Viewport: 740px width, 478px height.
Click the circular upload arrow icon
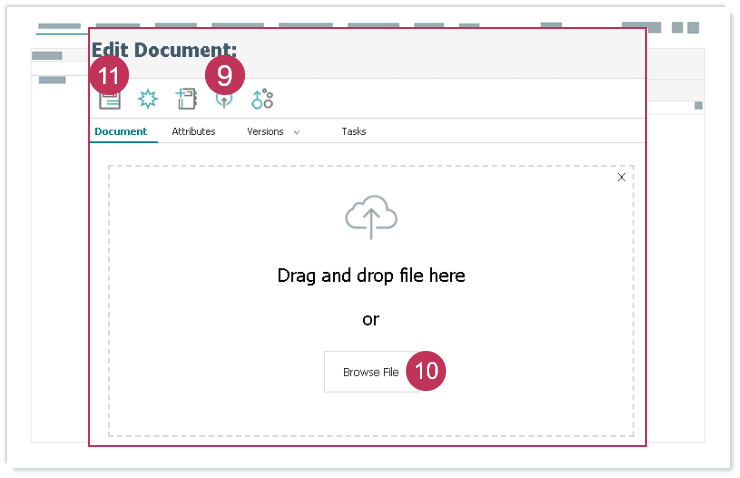224,100
